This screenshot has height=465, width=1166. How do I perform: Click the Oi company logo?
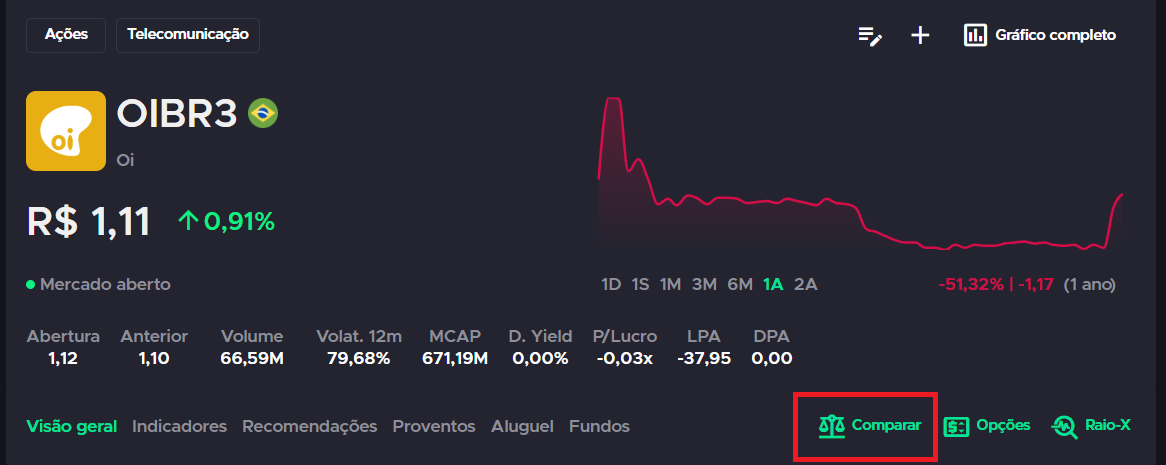[x=66, y=131]
